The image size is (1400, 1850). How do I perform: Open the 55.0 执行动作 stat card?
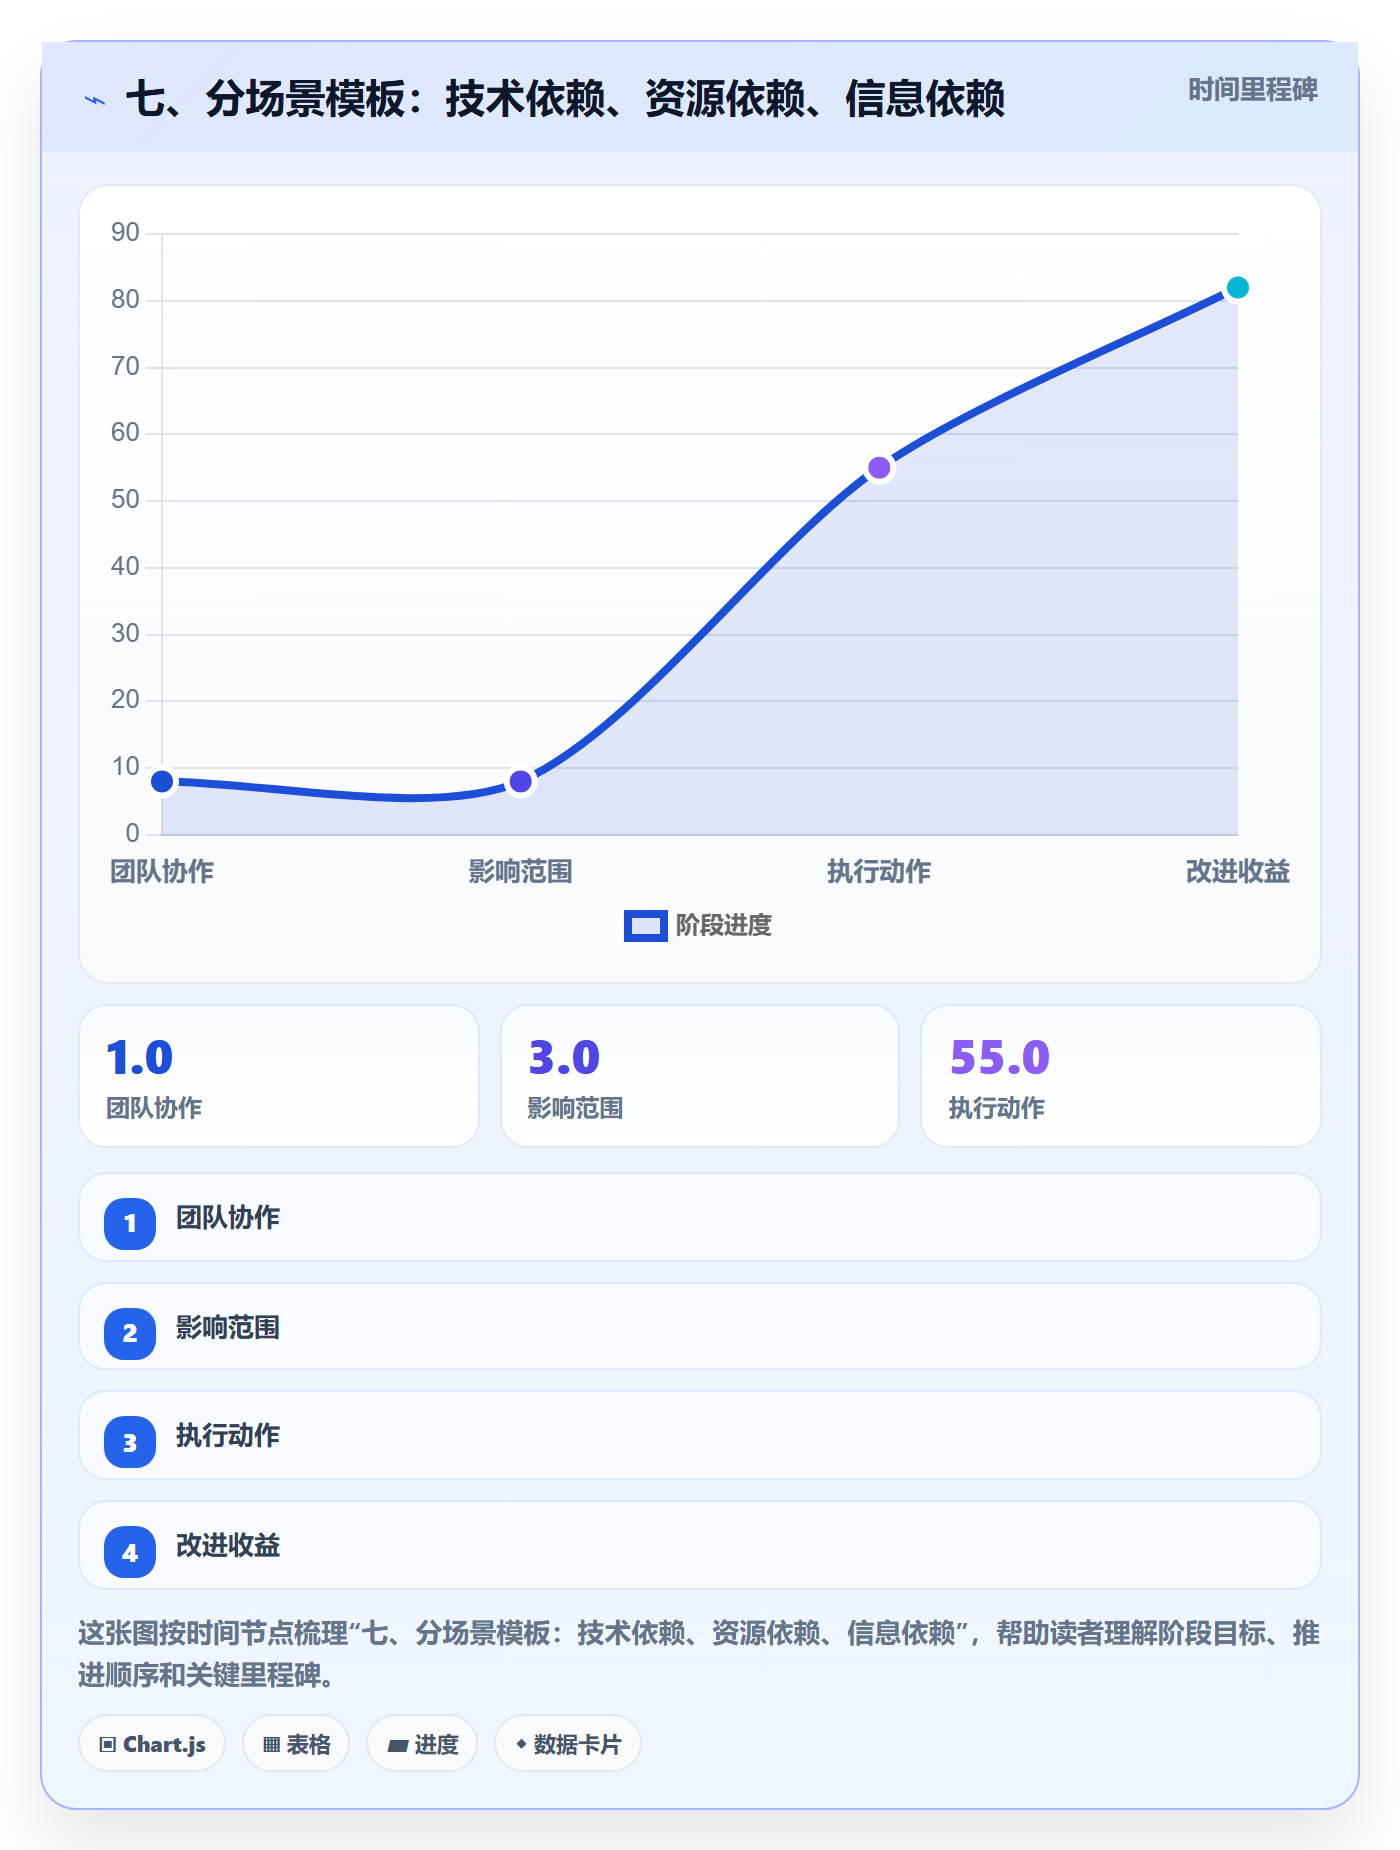click(x=1121, y=1076)
